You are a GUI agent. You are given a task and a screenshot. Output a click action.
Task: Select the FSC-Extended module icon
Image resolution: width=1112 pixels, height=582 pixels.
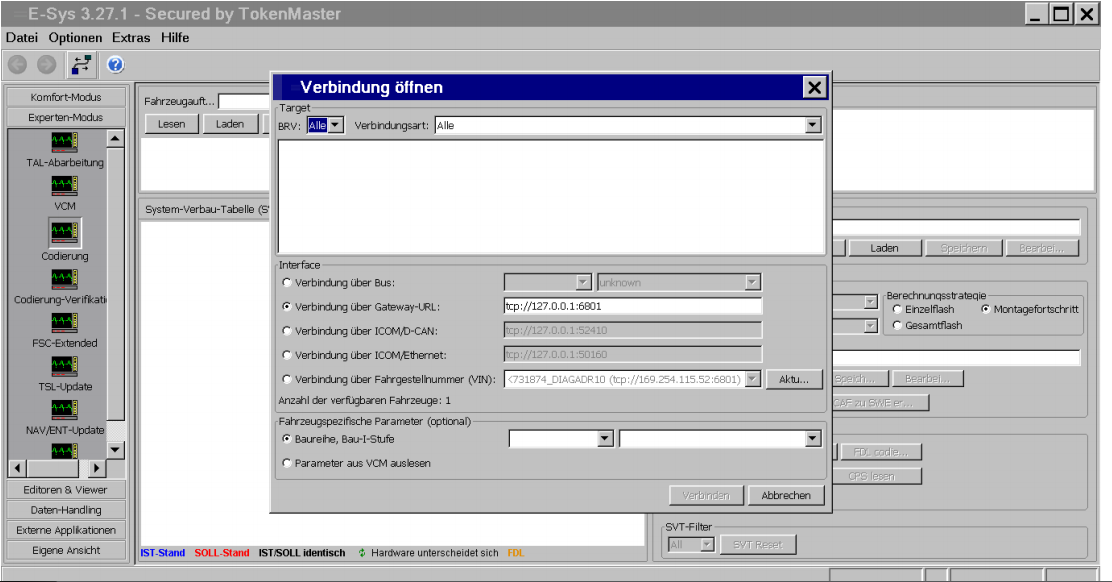pos(65,323)
